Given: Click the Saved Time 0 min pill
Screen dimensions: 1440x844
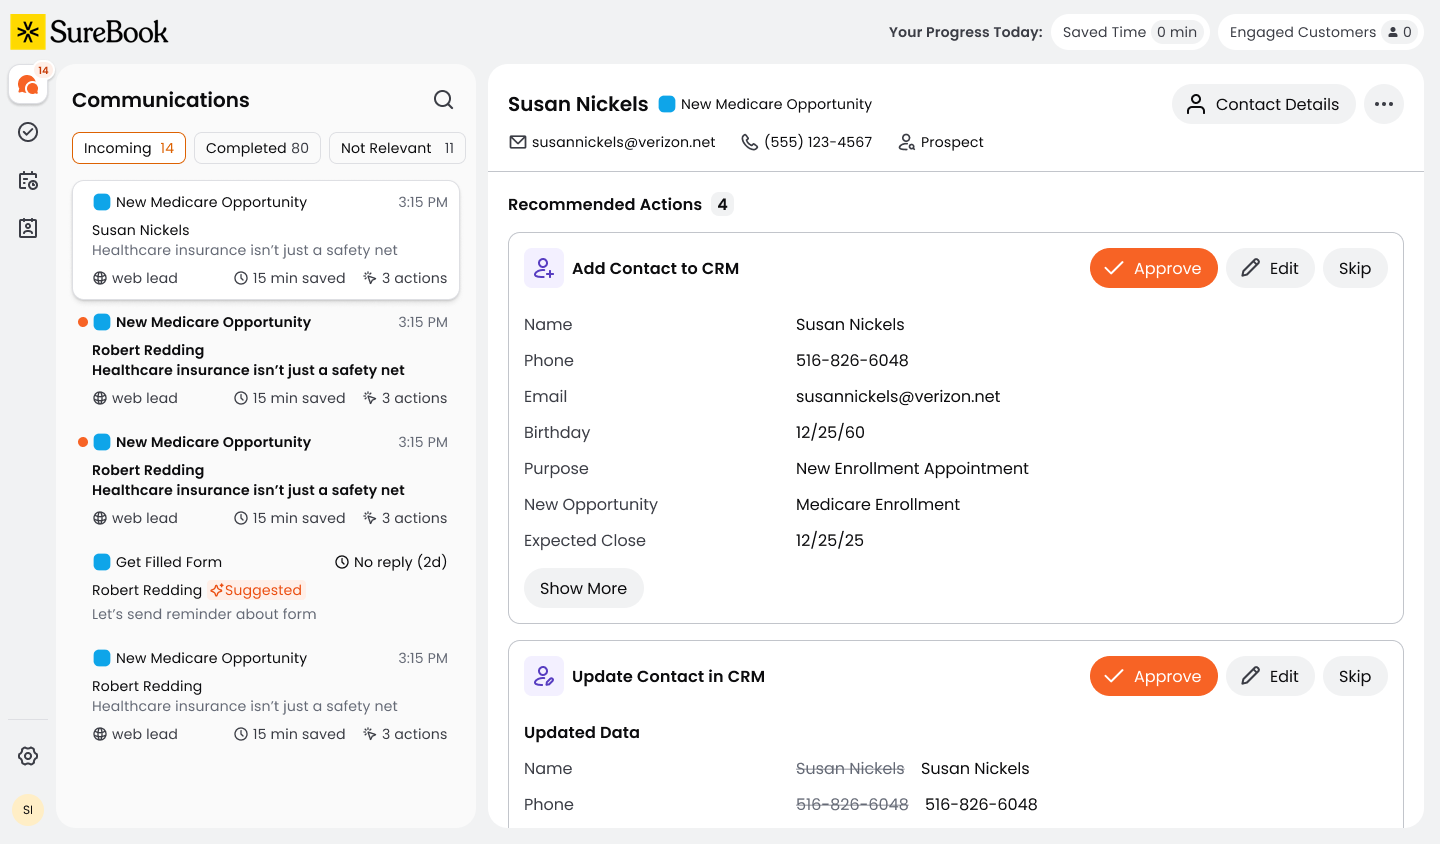Looking at the screenshot, I should pos(1130,32).
